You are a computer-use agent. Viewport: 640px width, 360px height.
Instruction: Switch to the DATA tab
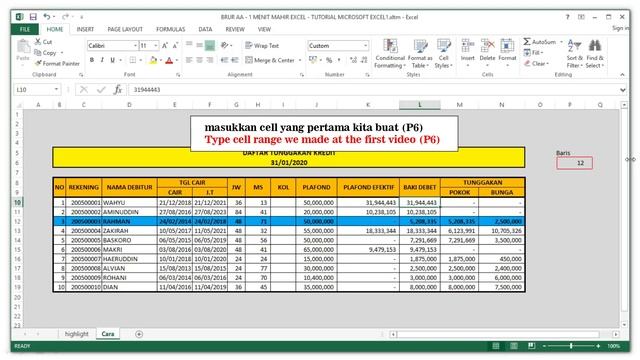[x=205, y=29]
